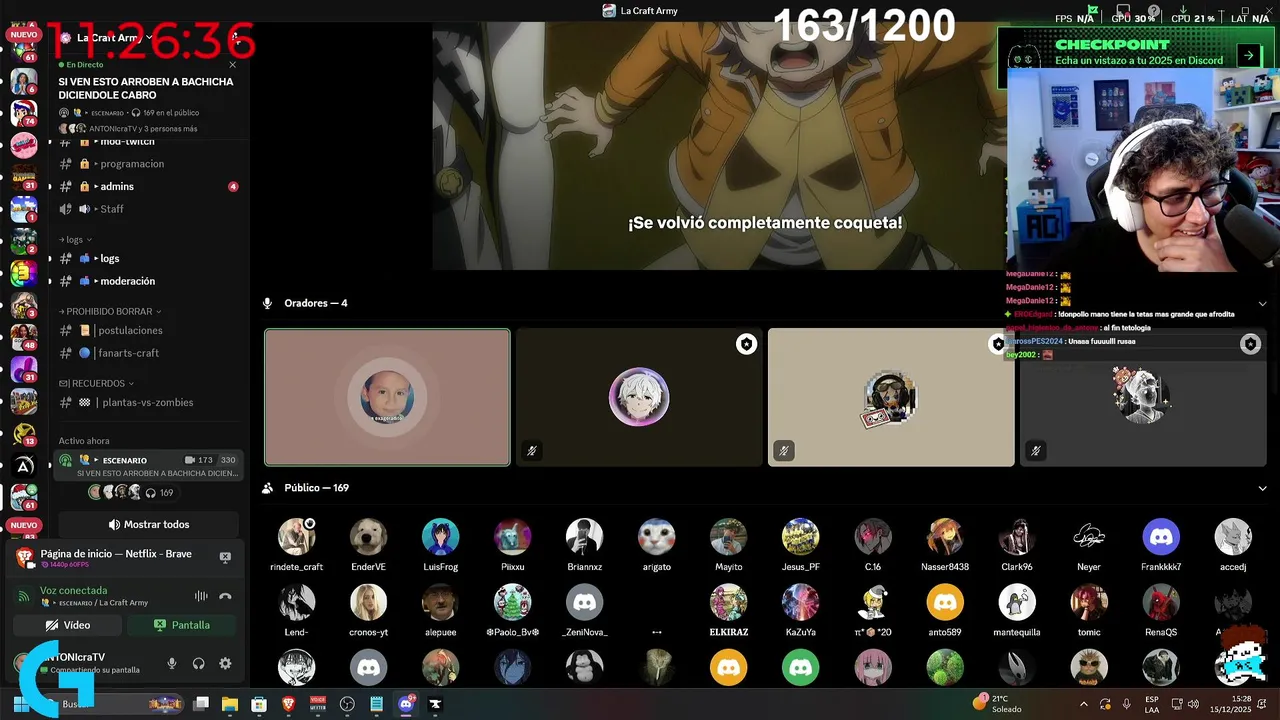Select the beige speaker tile with the glasses avatar
The height and width of the screenshot is (720, 1280).
click(x=891, y=397)
